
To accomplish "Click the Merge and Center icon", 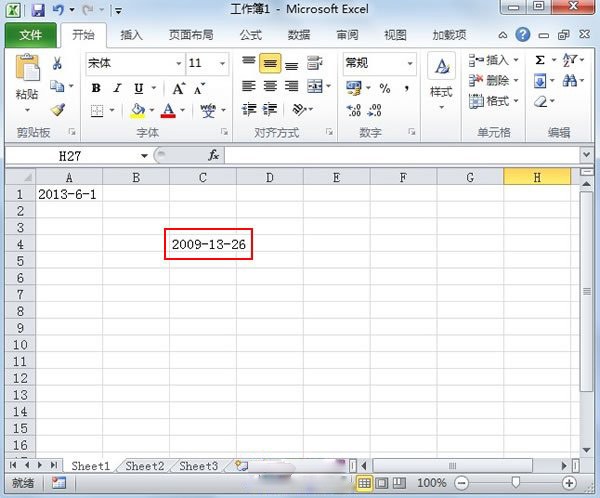I will click(x=315, y=87).
